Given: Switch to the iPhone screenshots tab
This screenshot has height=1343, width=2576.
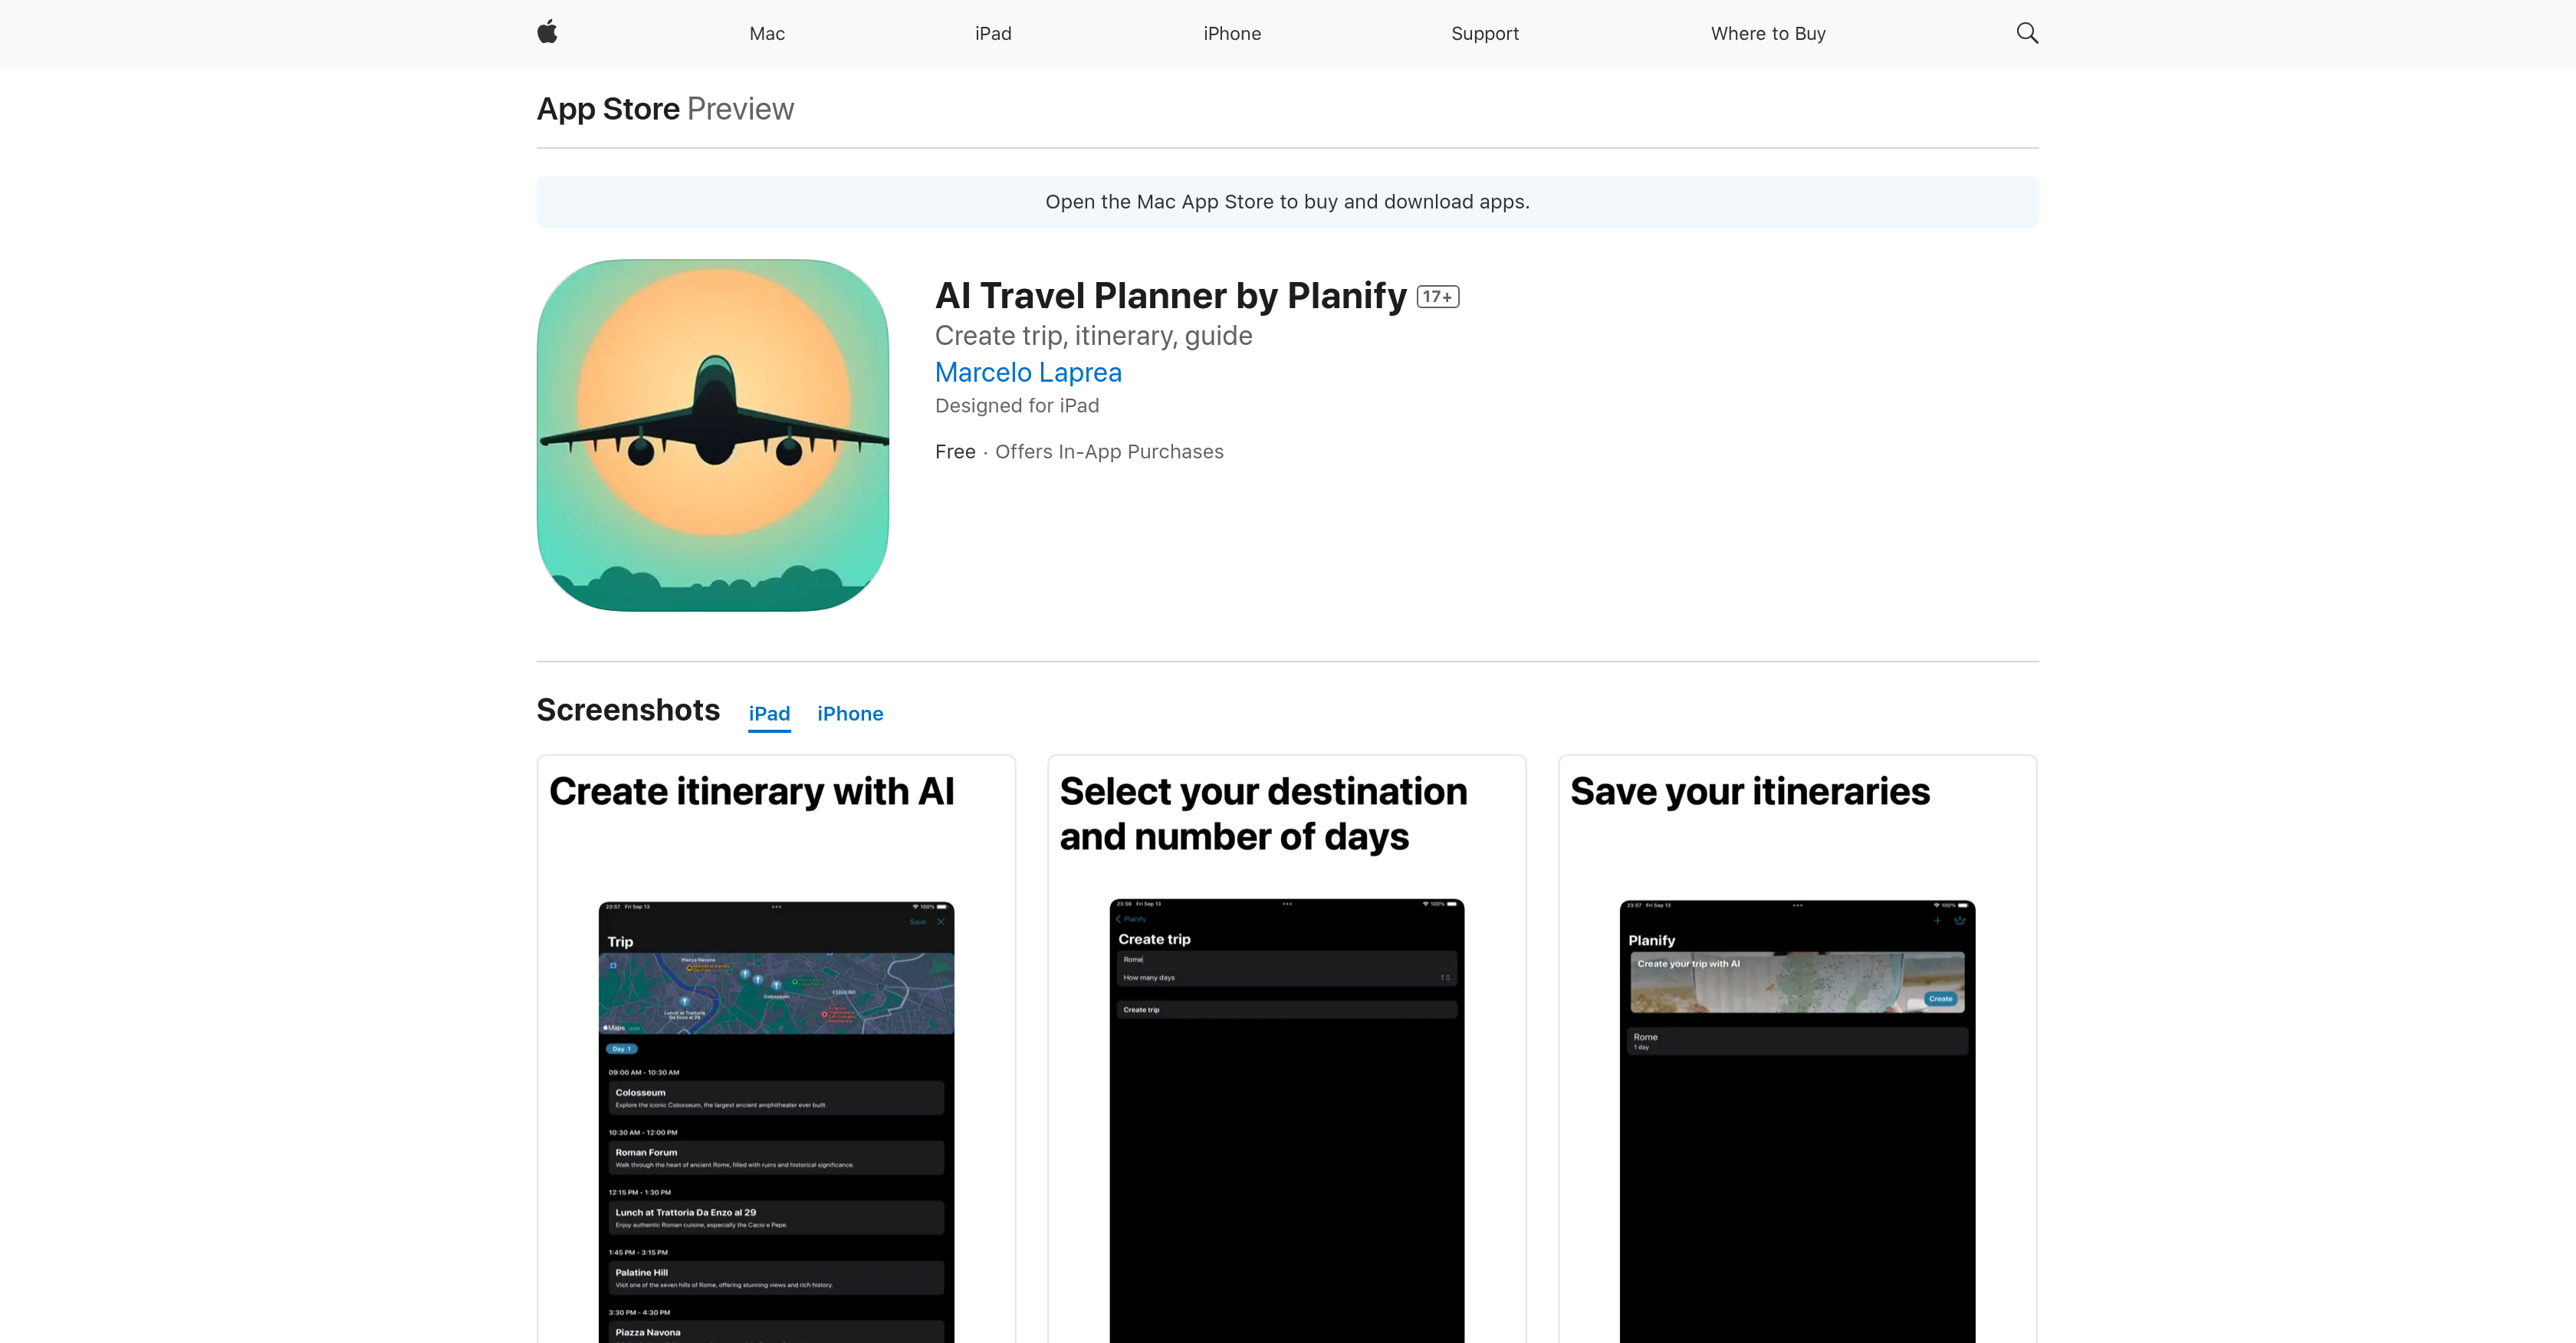Looking at the screenshot, I should pyautogui.click(x=850, y=713).
